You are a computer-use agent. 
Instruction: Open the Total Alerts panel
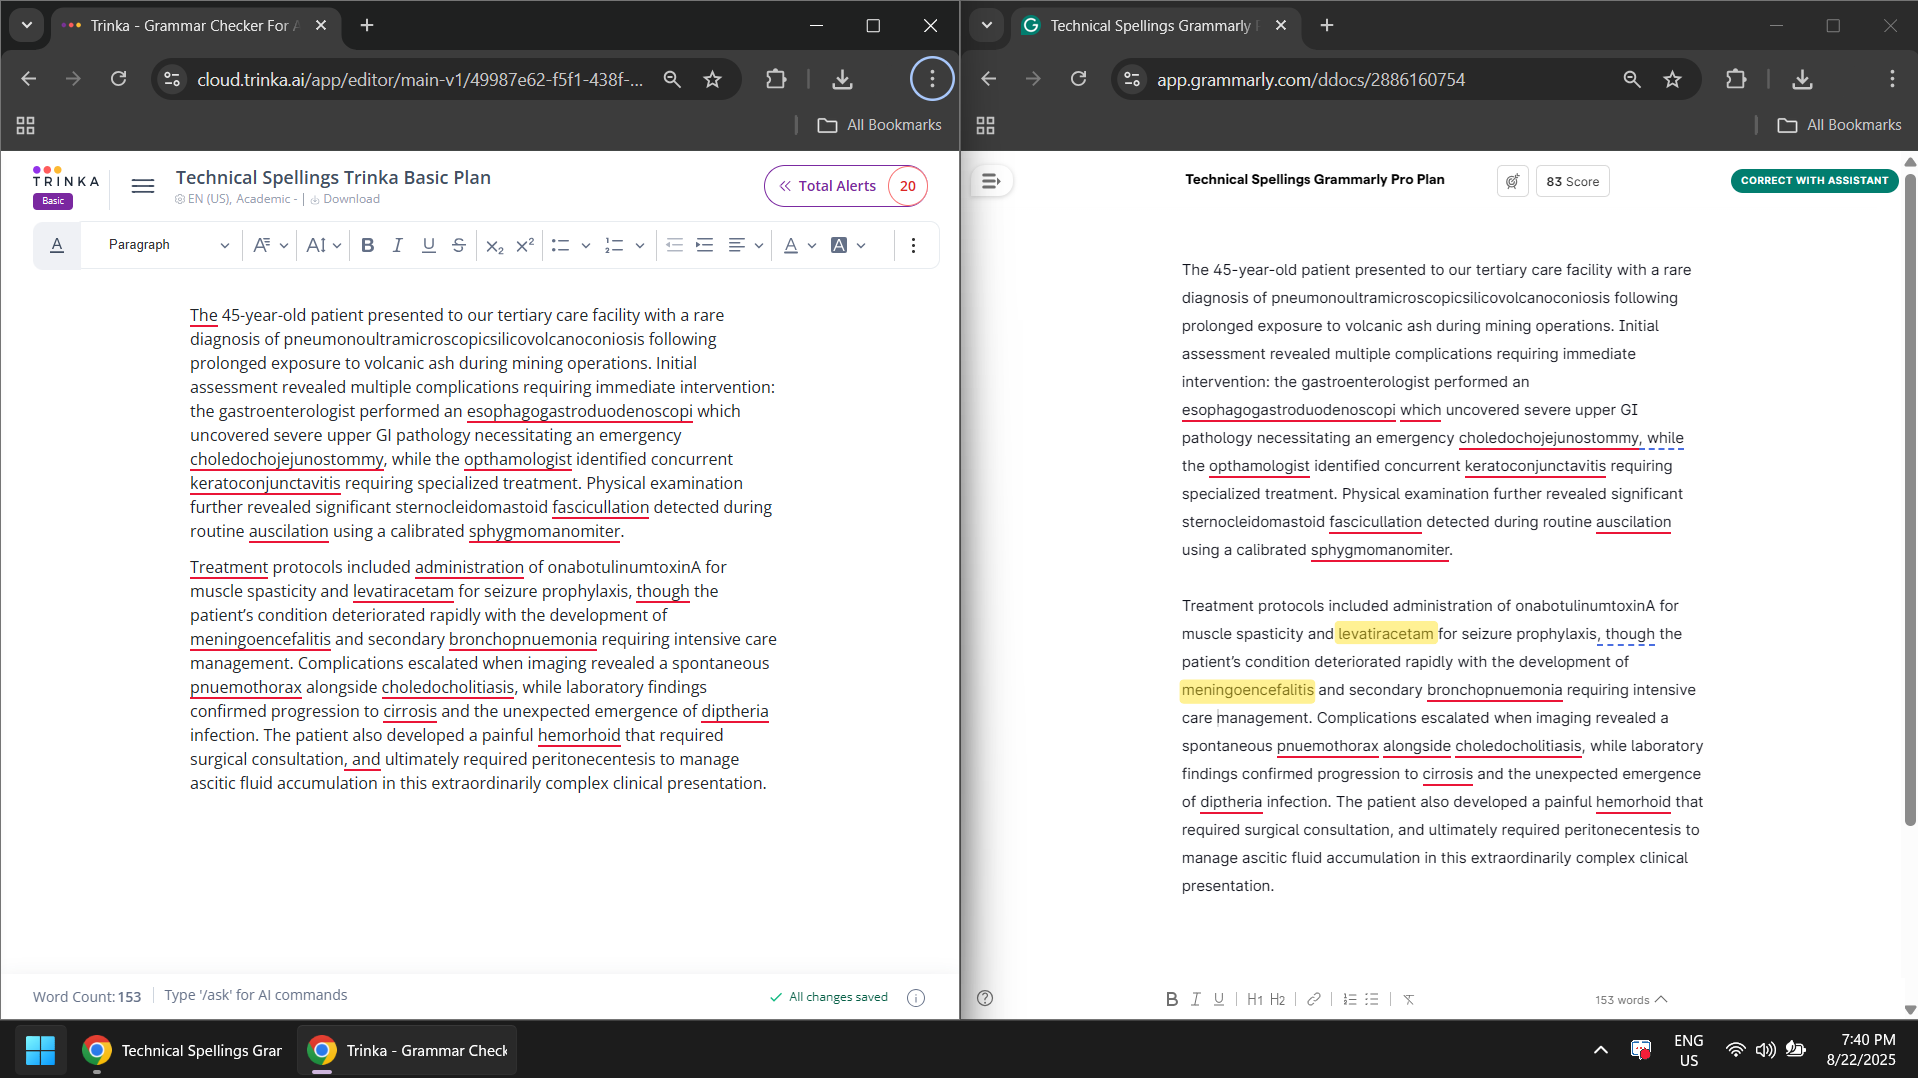(x=846, y=186)
